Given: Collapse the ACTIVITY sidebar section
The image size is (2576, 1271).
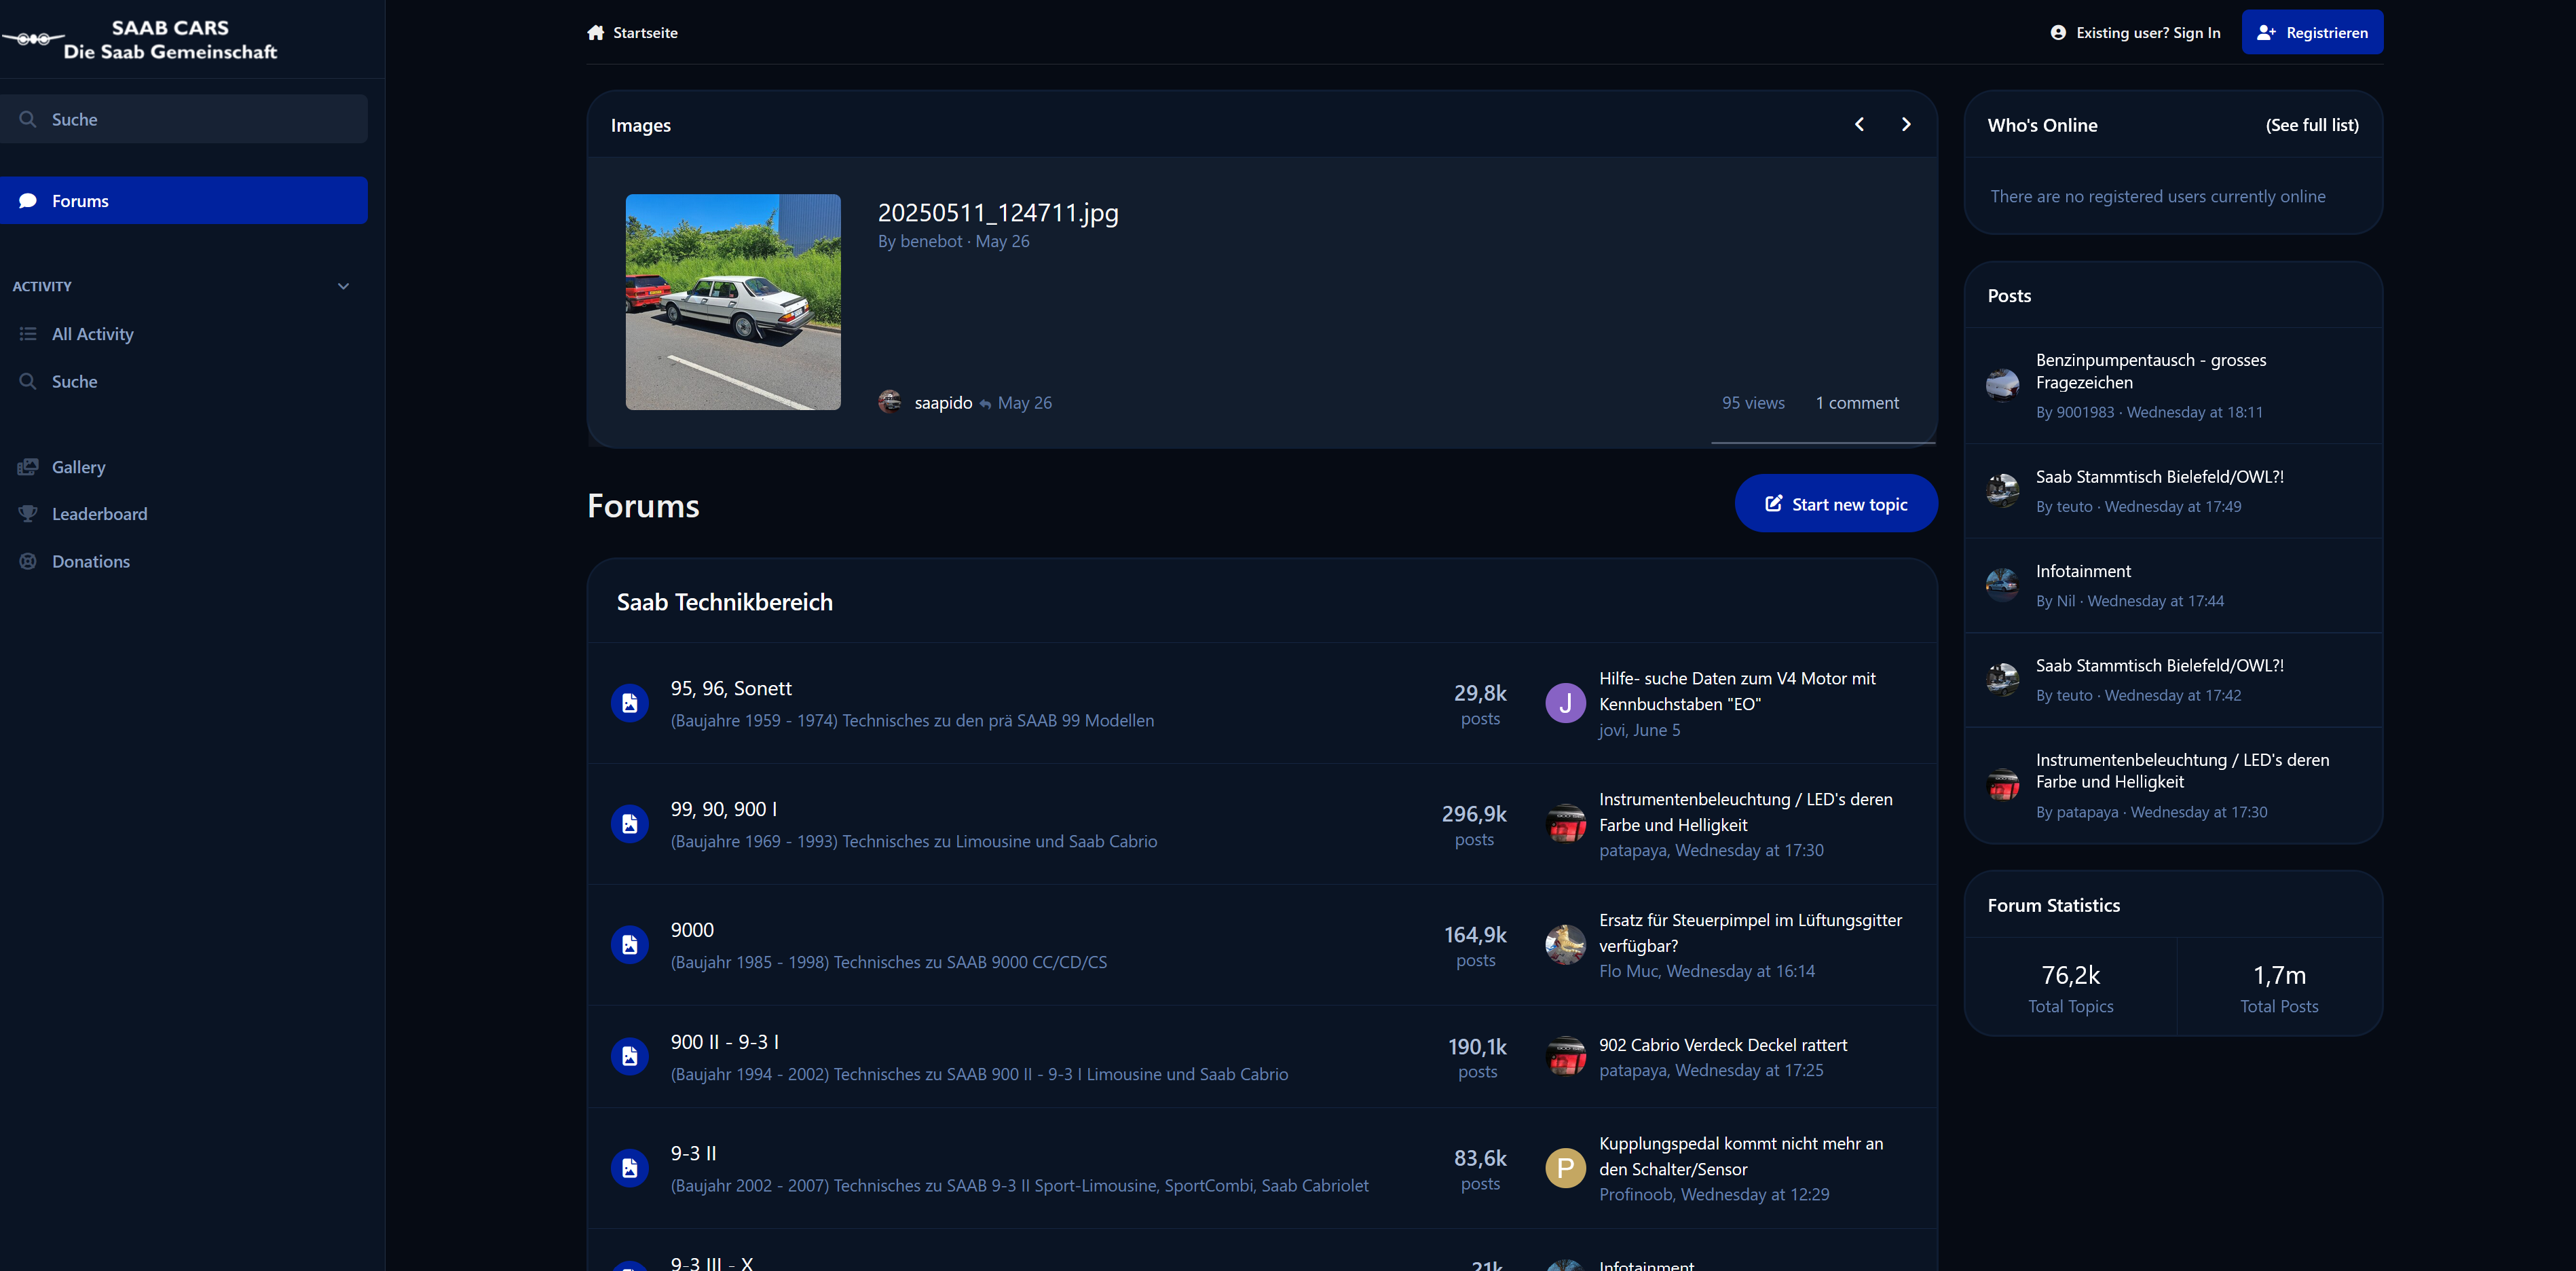Looking at the screenshot, I should (x=343, y=286).
